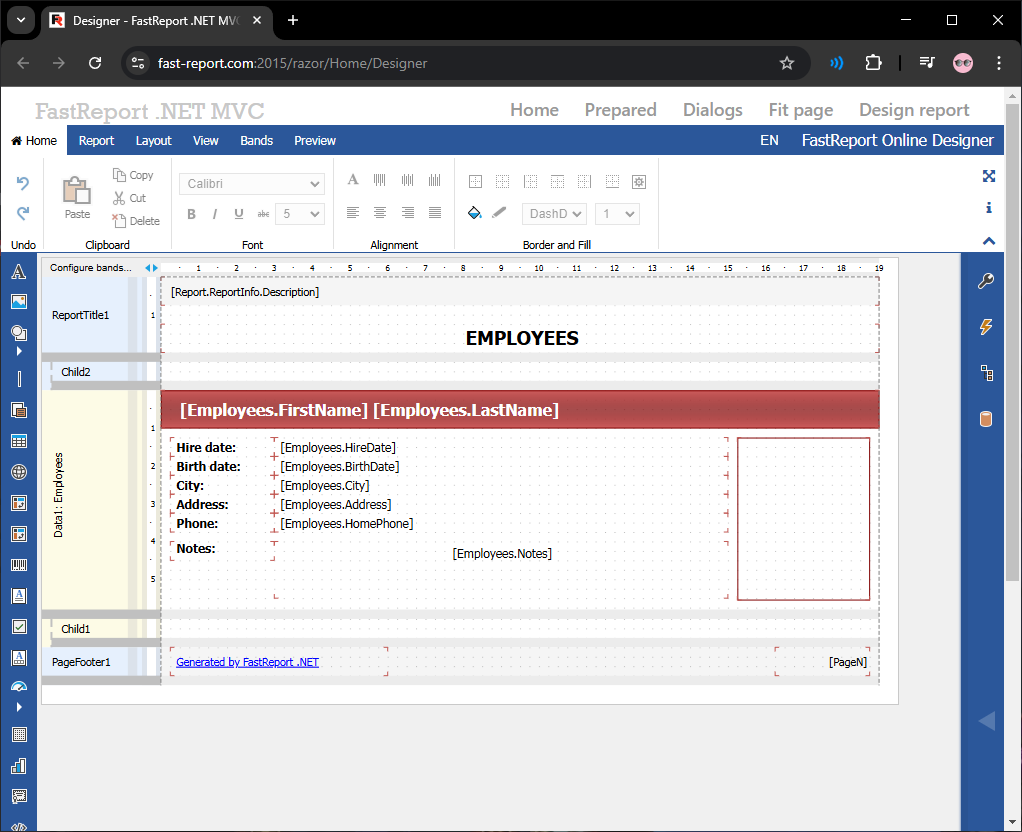Select the Shape object tool
The width and height of the screenshot is (1022, 832).
click(x=19, y=333)
